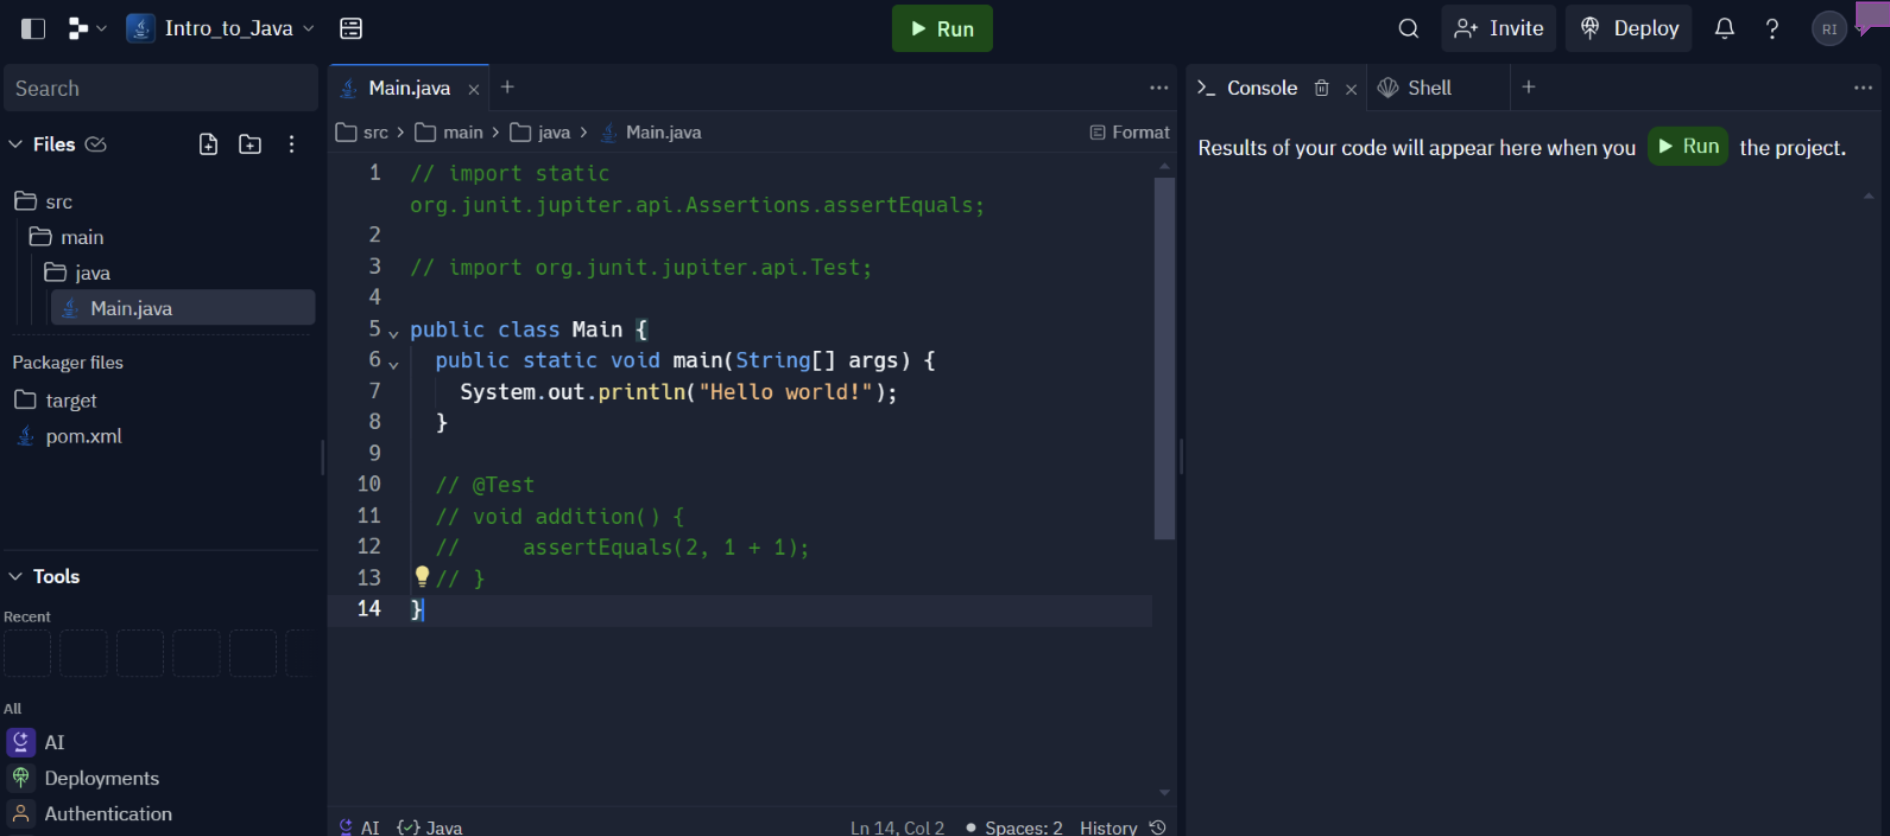Change indentation via Spaces: 2
Viewport: 1890px width, 836px height.
click(1014, 827)
